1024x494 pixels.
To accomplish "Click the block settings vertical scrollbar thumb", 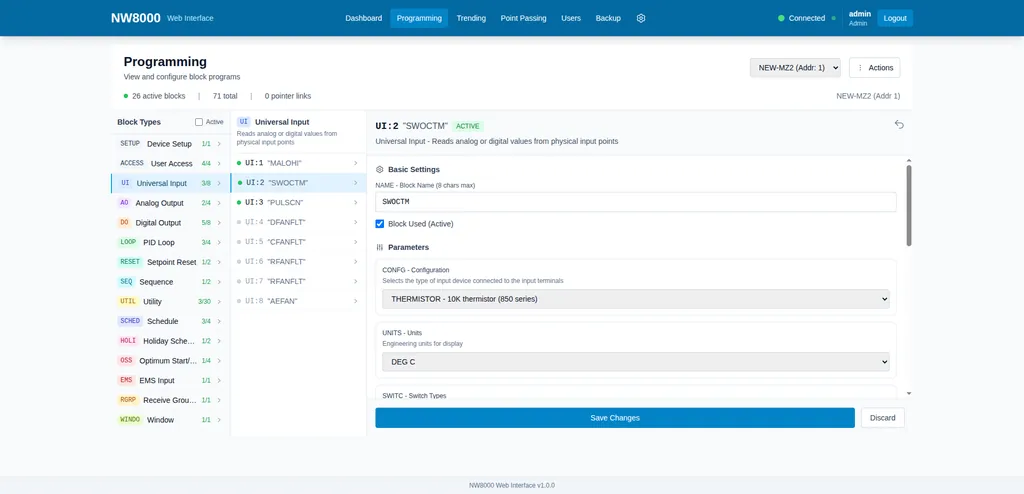I will [x=908, y=205].
